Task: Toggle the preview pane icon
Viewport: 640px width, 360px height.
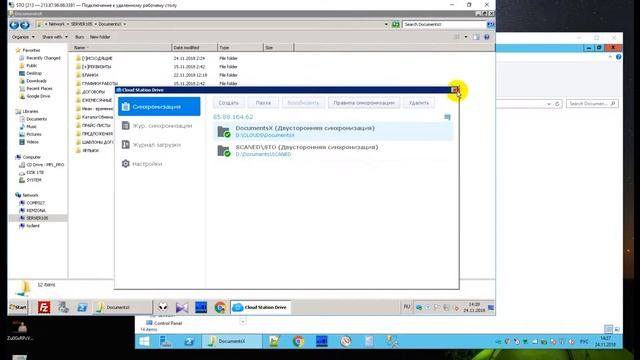Action: coord(476,37)
